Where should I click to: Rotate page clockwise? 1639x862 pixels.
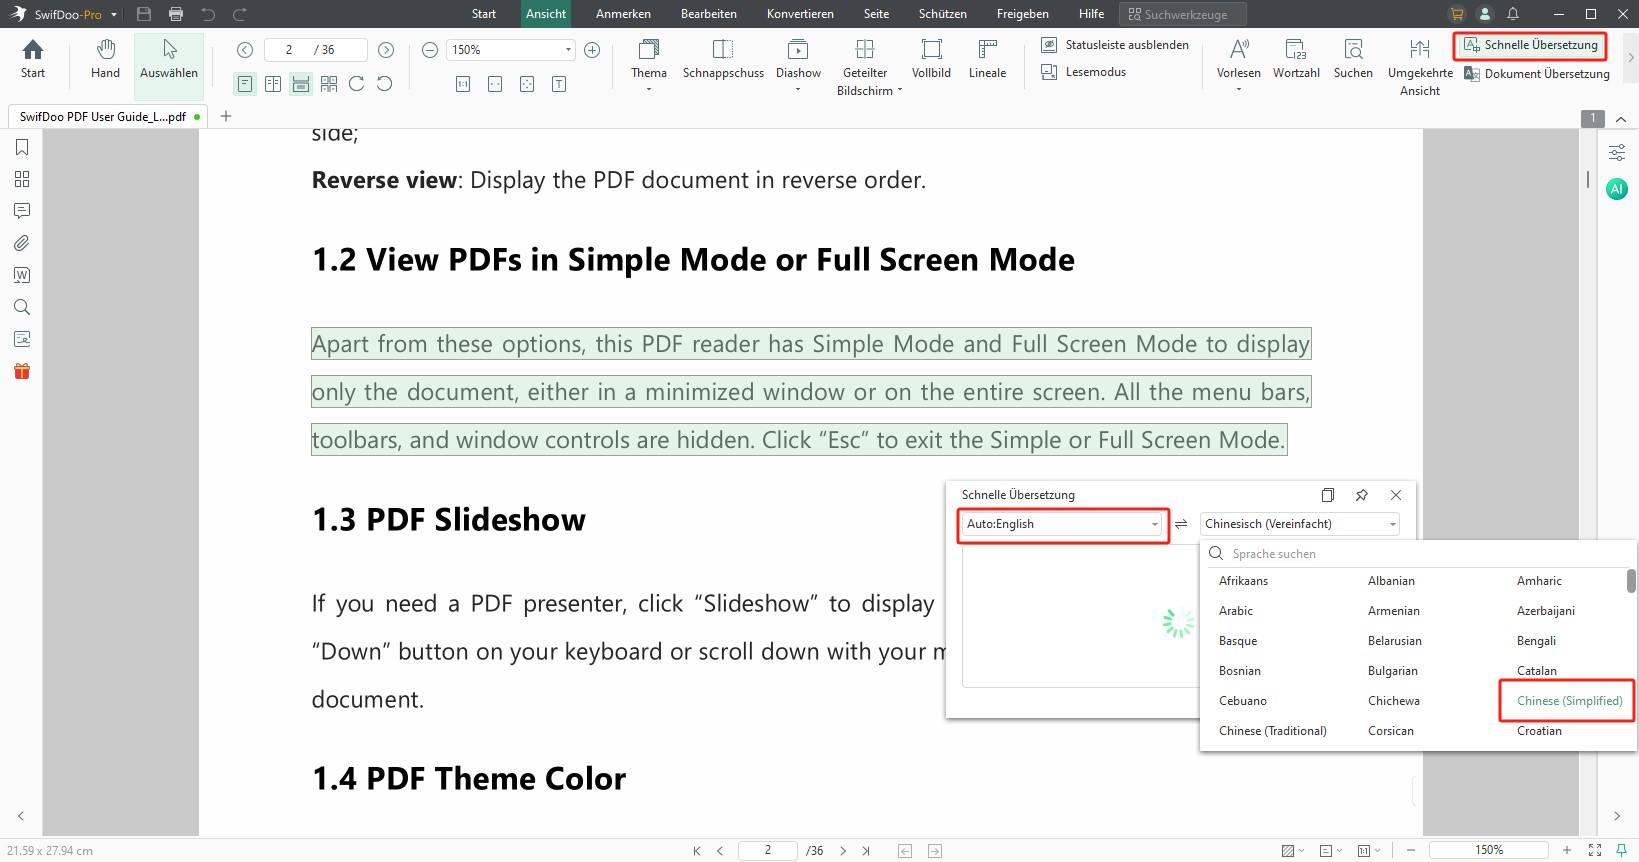357,84
